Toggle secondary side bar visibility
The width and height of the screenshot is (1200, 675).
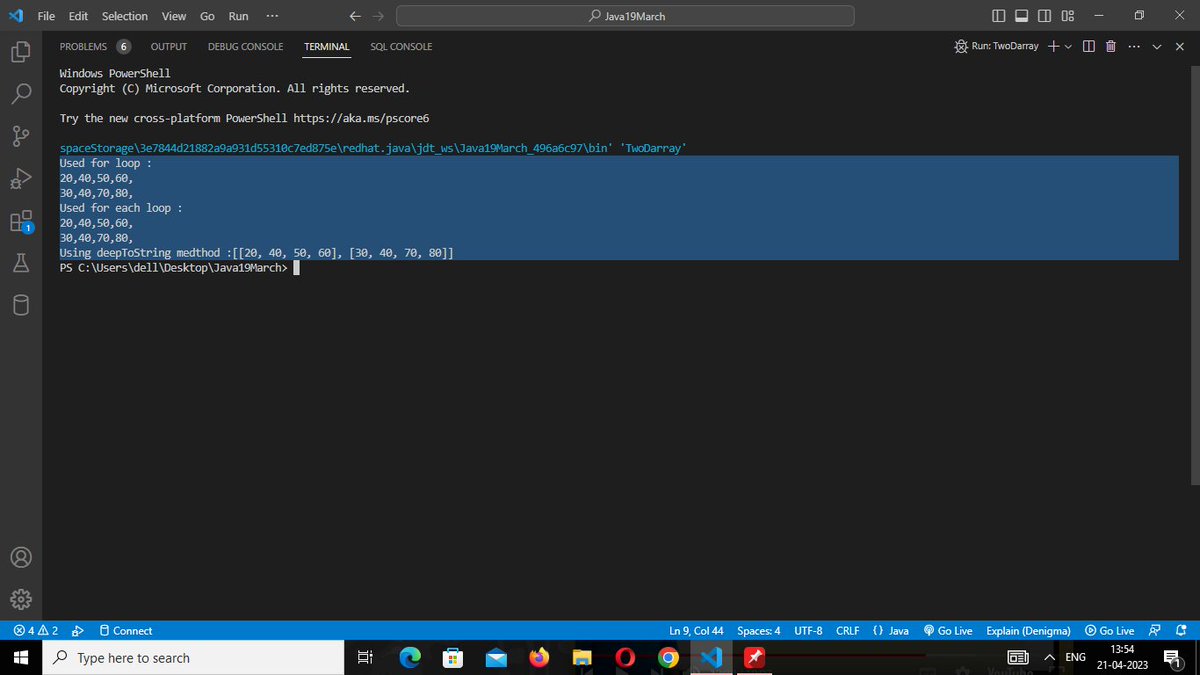[1045, 16]
